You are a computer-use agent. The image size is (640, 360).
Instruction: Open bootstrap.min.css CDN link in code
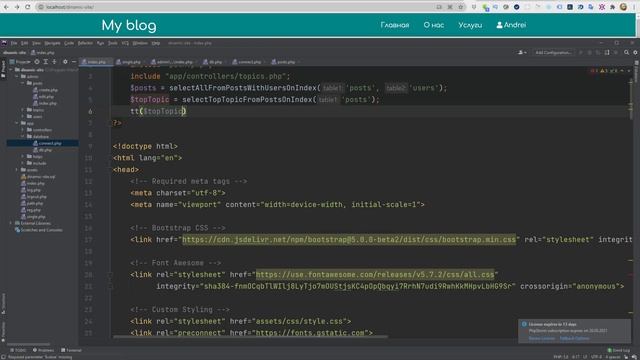point(349,240)
